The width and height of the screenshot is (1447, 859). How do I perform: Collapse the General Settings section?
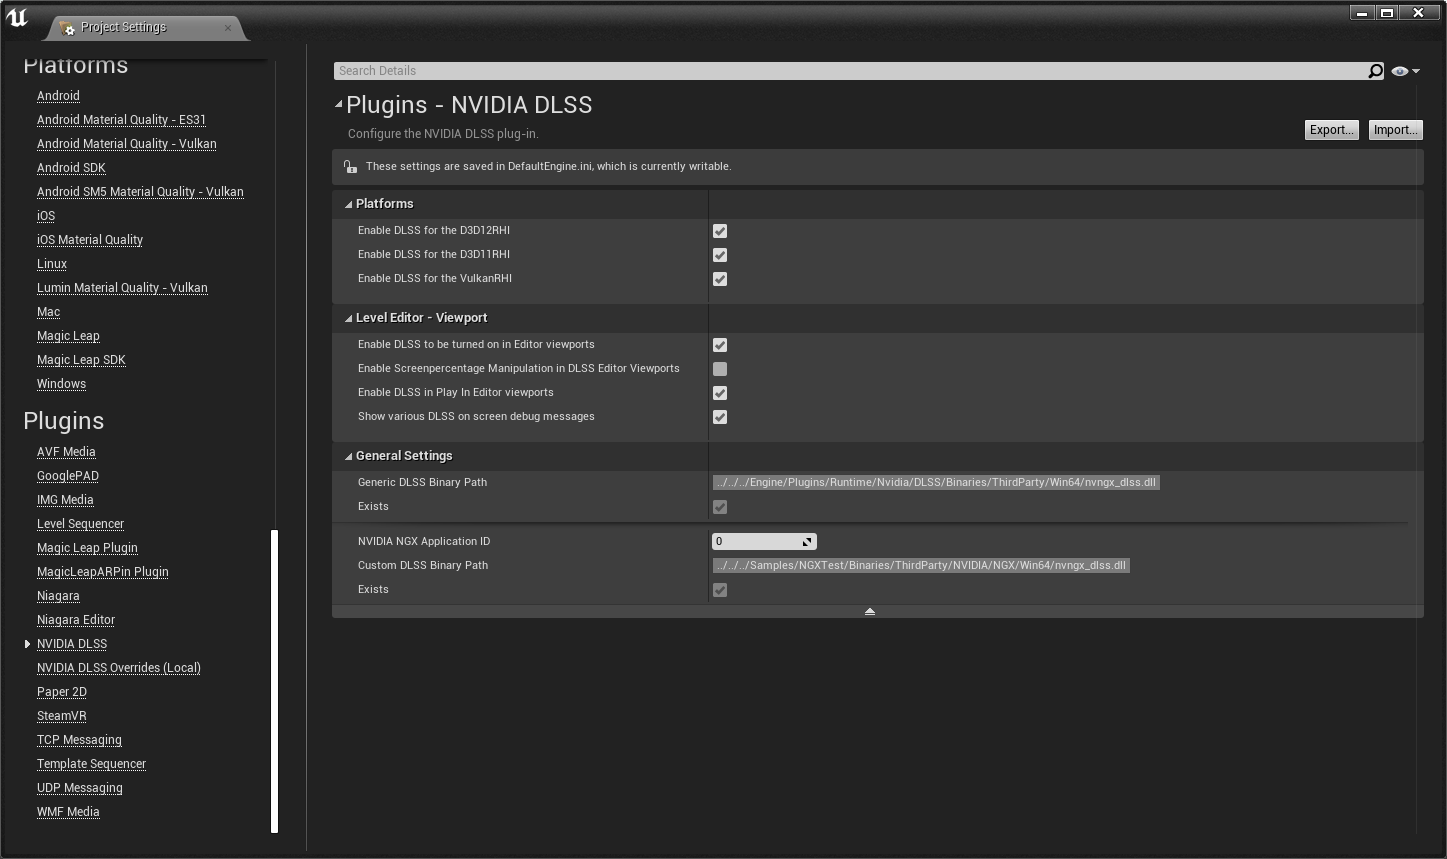349,456
